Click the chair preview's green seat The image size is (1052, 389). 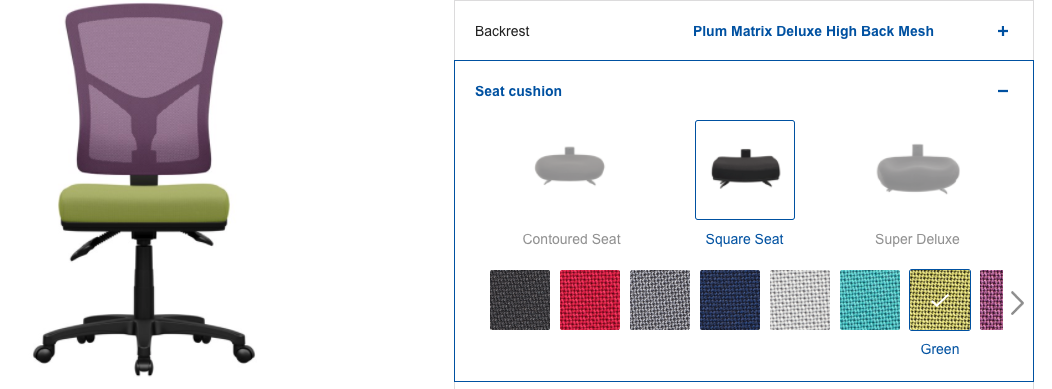point(144,204)
